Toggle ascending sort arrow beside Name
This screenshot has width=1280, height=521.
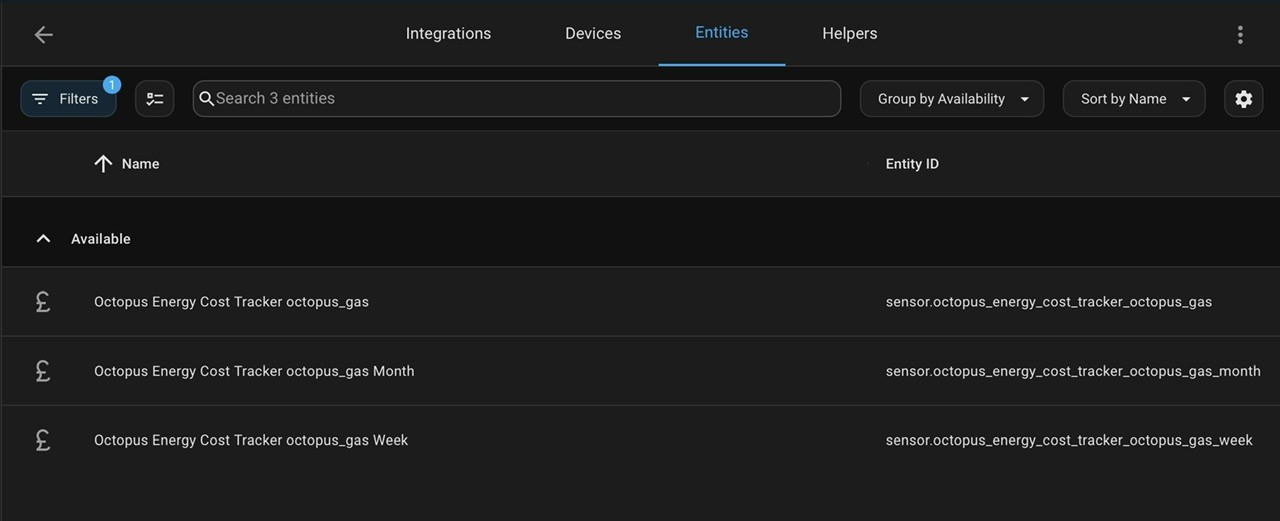[x=103, y=164]
